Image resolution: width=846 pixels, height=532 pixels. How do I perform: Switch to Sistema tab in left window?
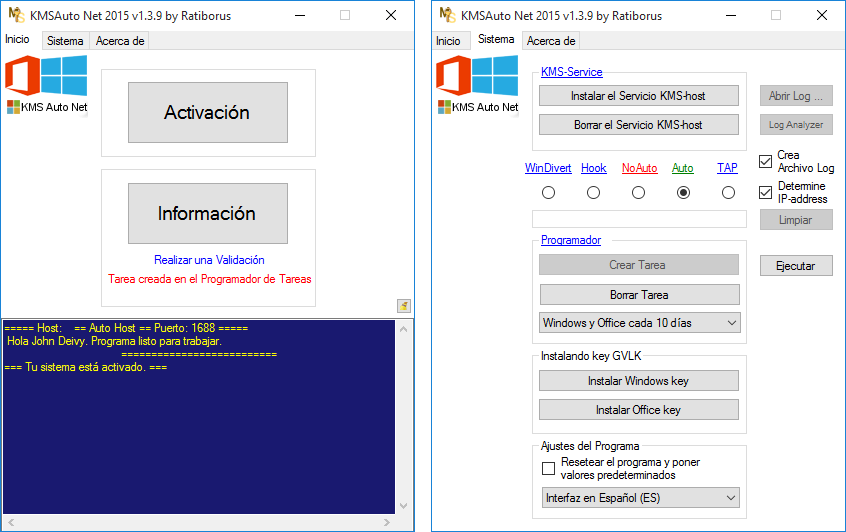65,41
